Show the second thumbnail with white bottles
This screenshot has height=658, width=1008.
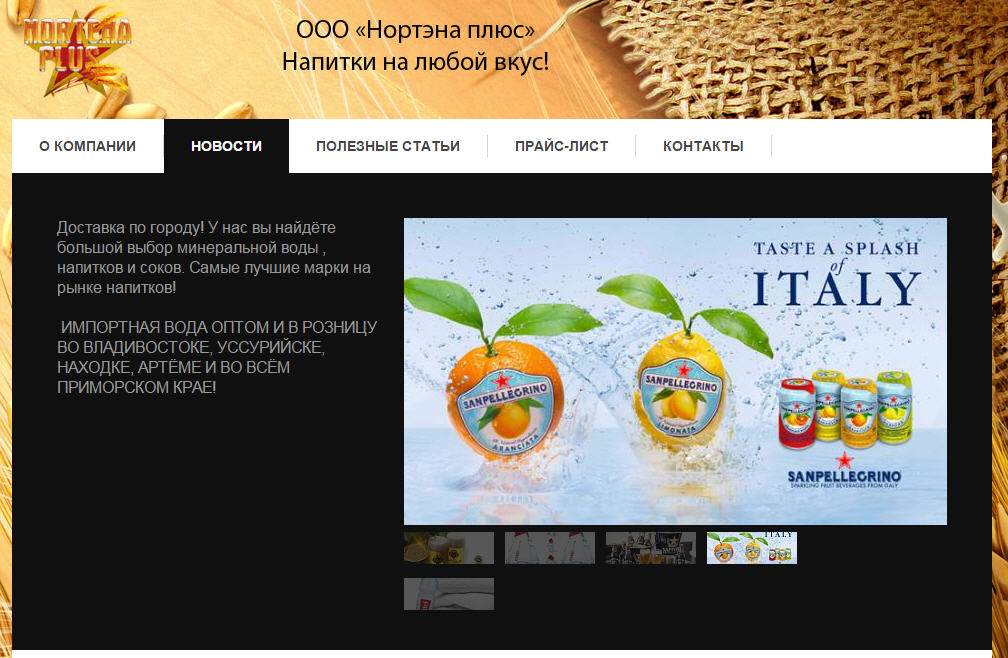click(x=550, y=547)
